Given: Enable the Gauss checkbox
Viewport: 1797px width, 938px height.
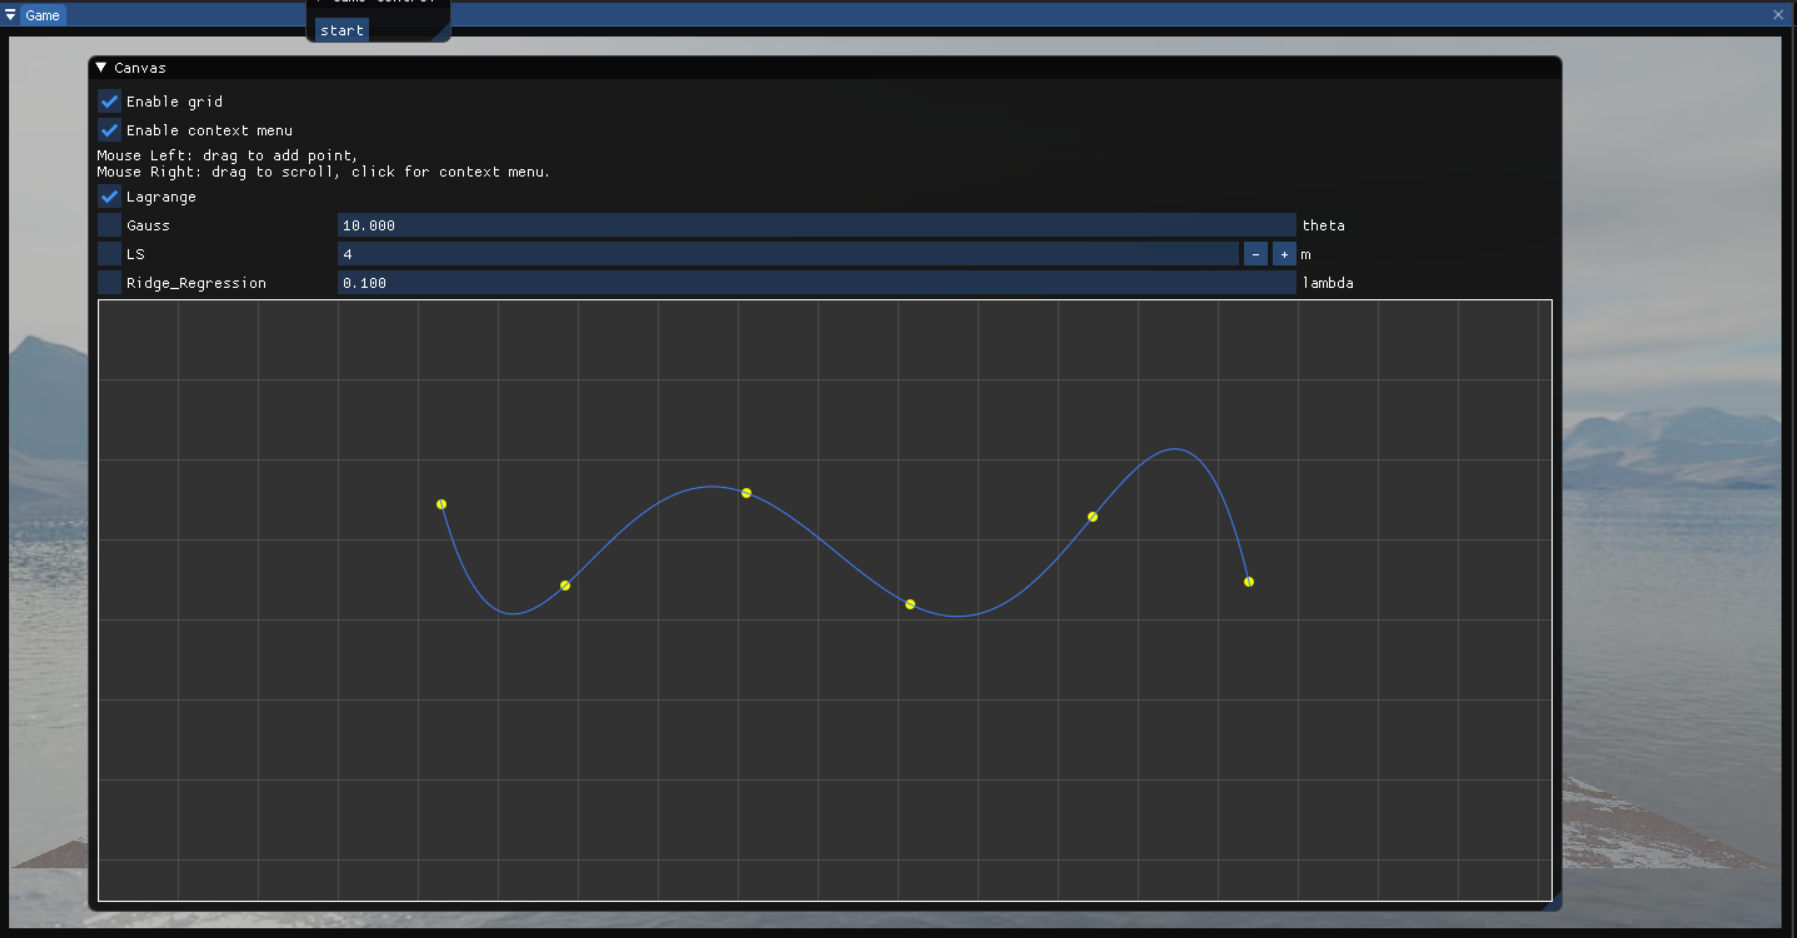Looking at the screenshot, I should pyautogui.click(x=109, y=225).
